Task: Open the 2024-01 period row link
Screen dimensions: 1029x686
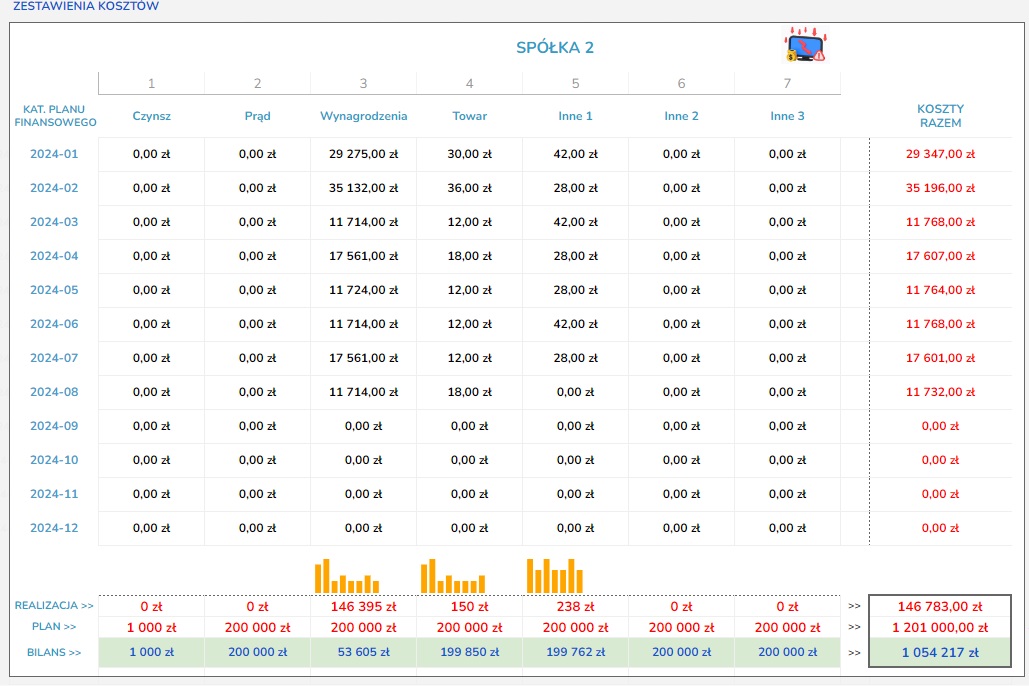Action: (x=54, y=154)
